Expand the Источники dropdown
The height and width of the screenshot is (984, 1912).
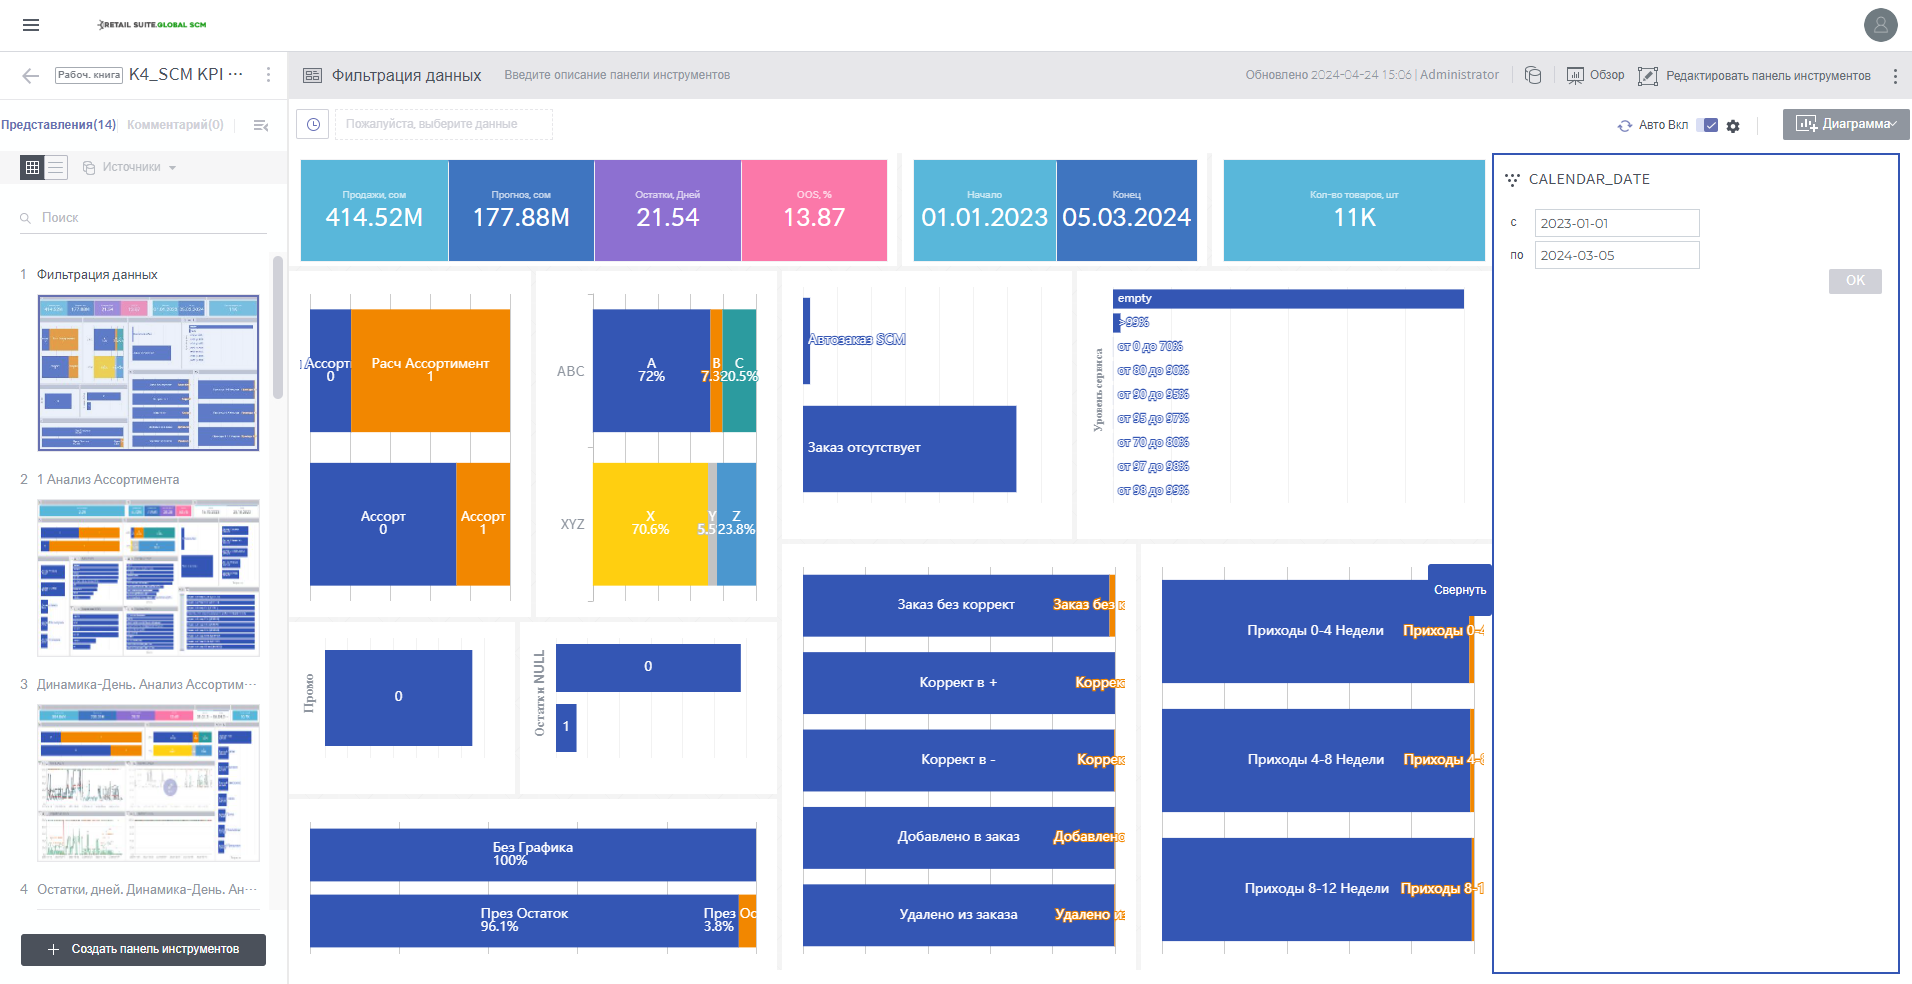130,167
